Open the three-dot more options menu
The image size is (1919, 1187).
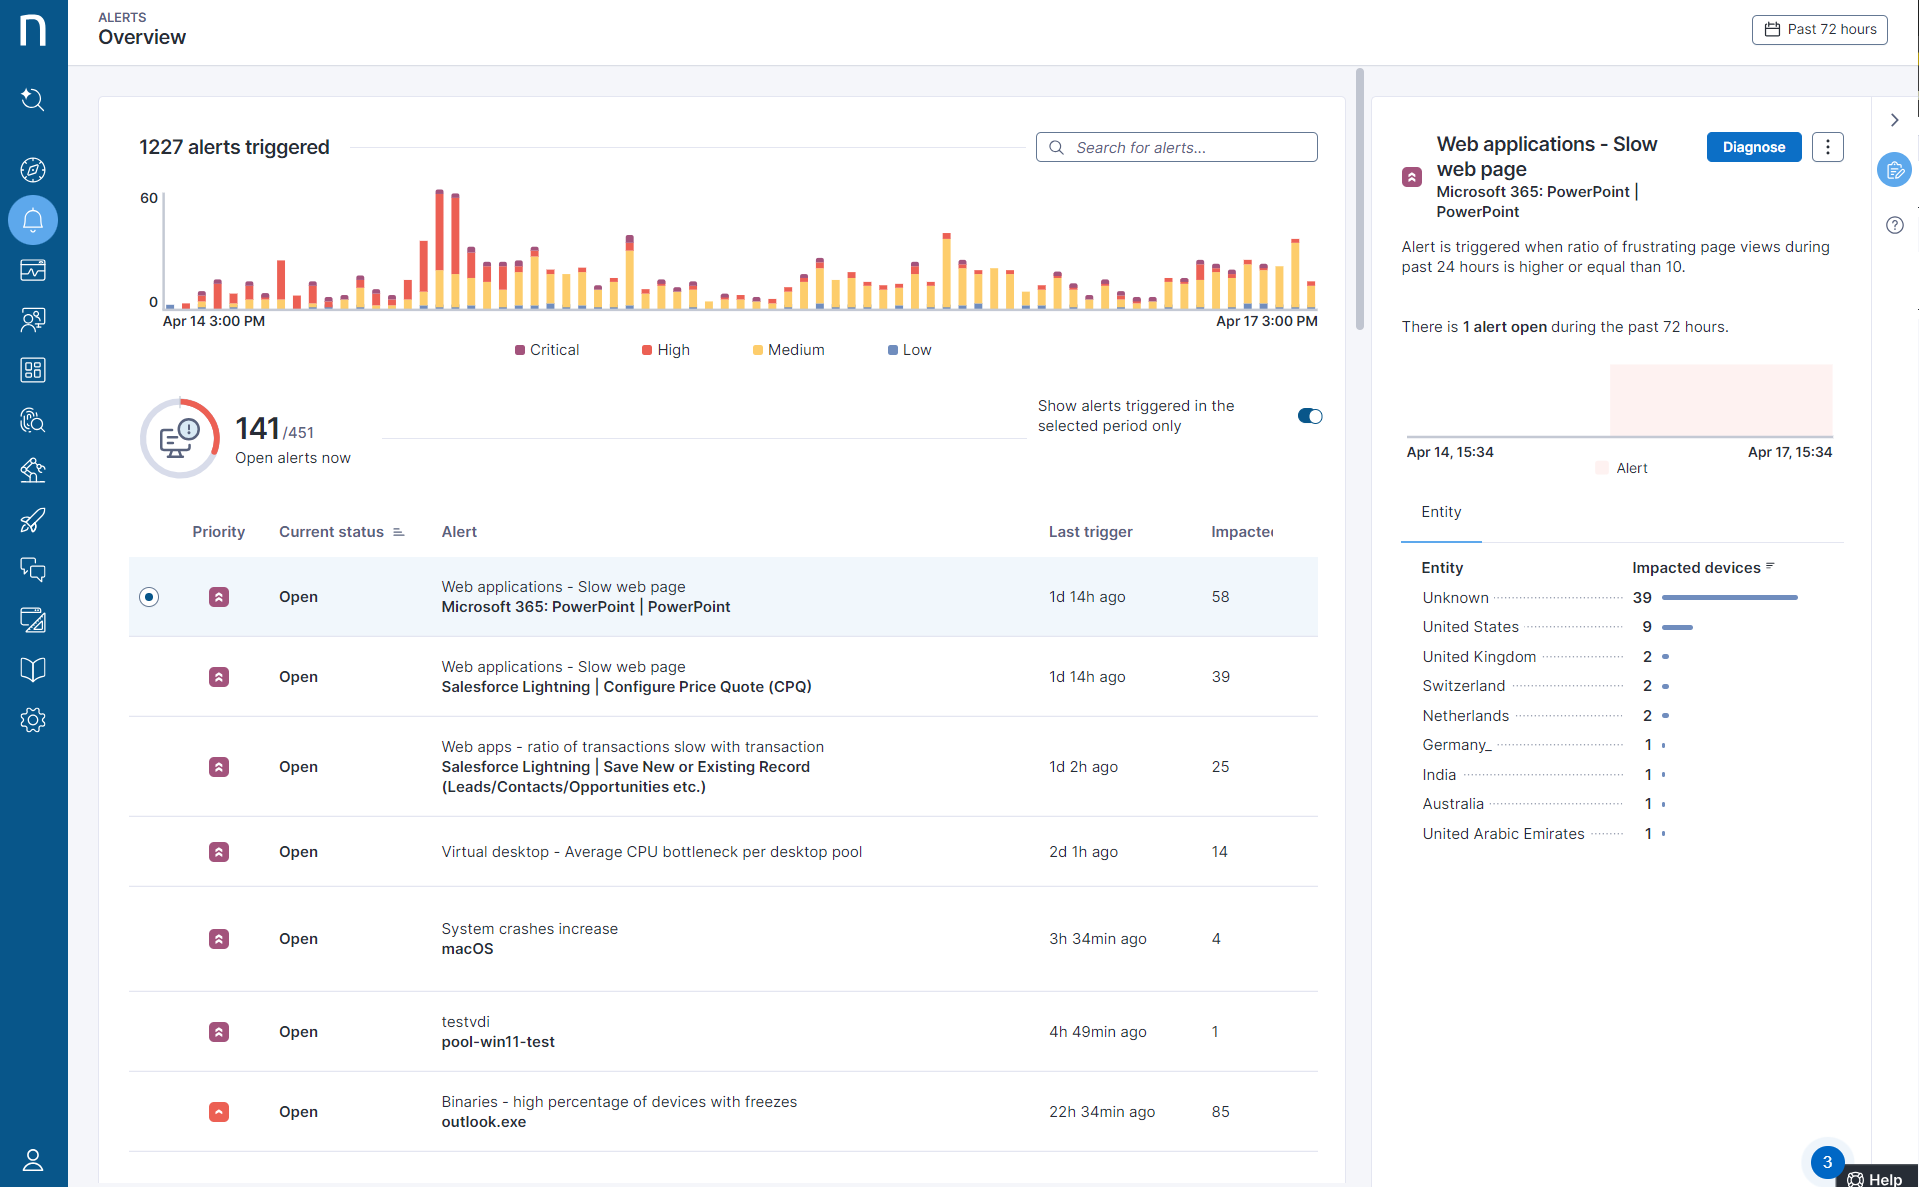(x=1827, y=147)
